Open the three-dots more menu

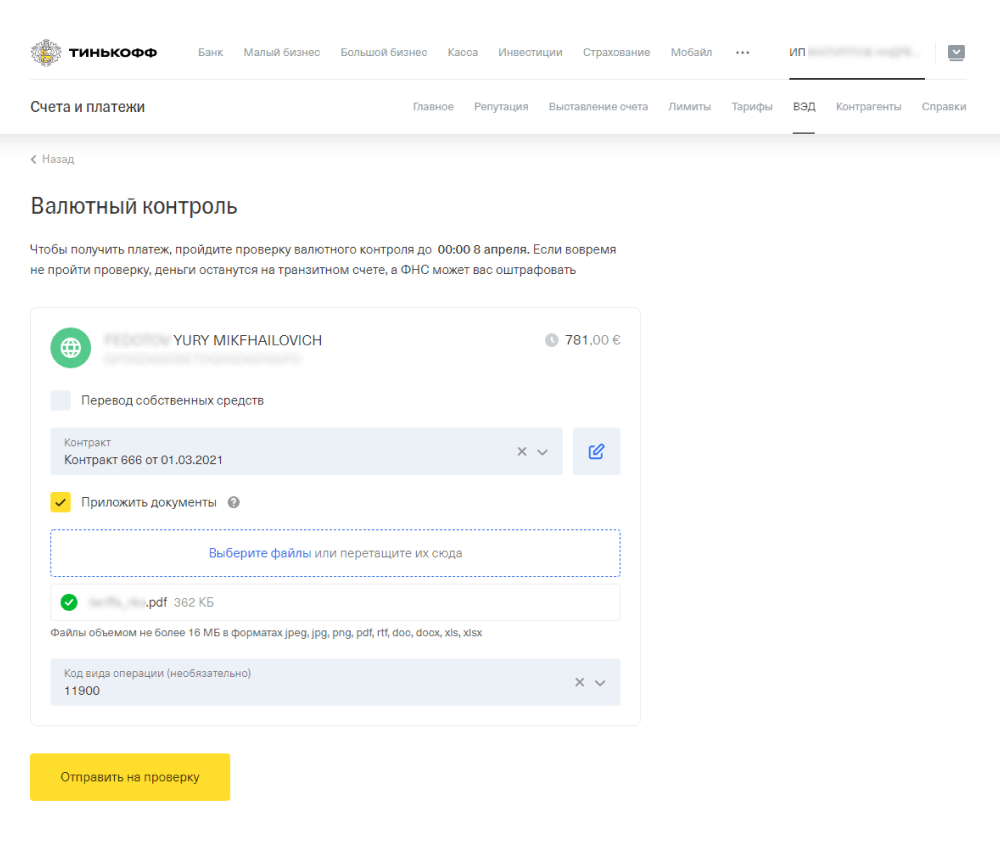742,52
